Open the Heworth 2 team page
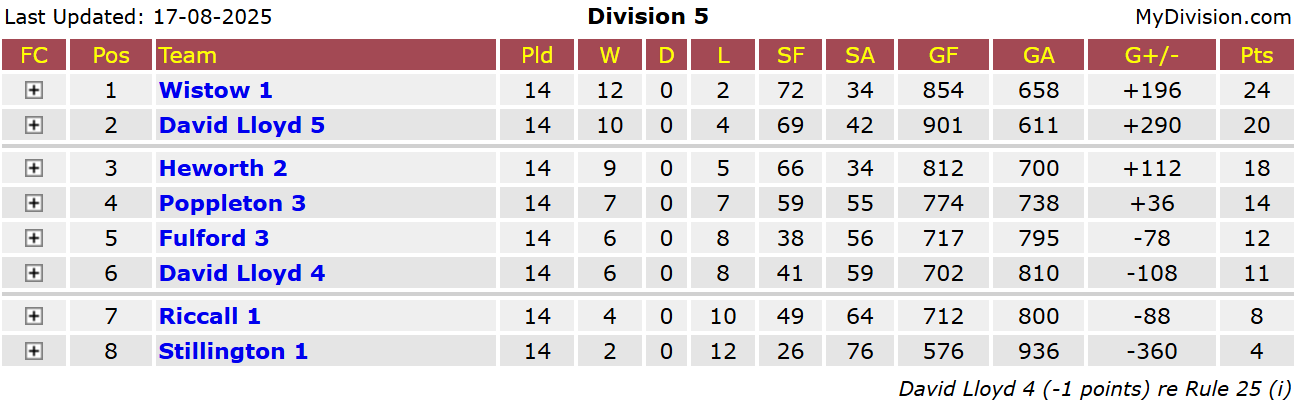The height and width of the screenshot is (405, 1296). pyautogui.click(x=223, y=168)
